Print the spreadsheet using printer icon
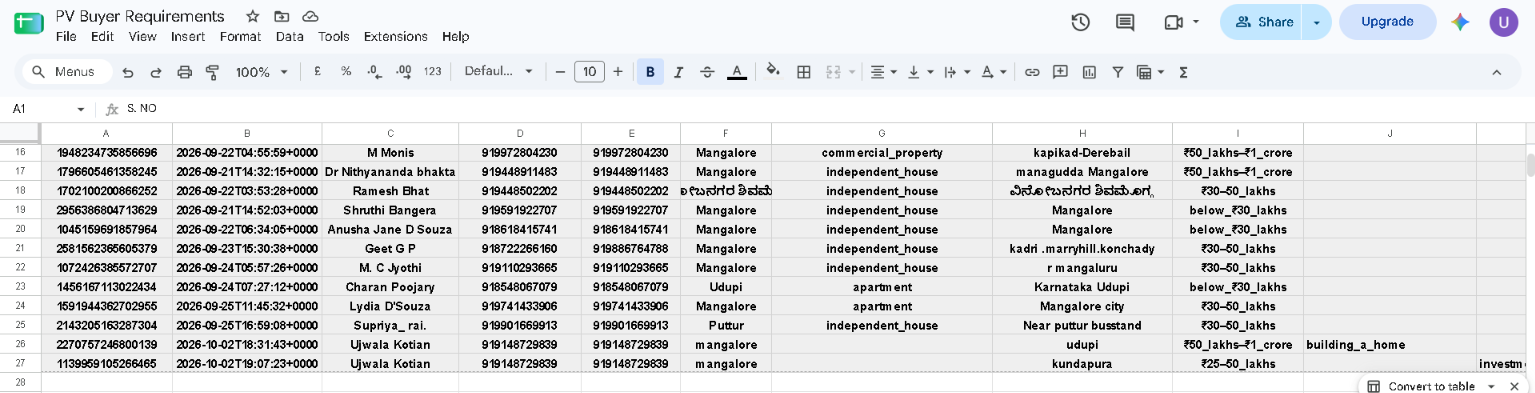 pyautogui.click(x=184, y=72)
